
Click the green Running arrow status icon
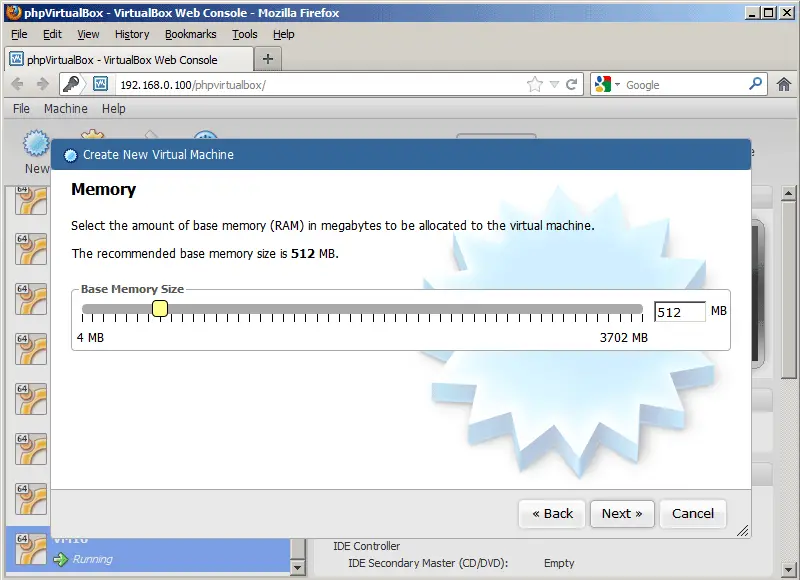click(61, 559)
